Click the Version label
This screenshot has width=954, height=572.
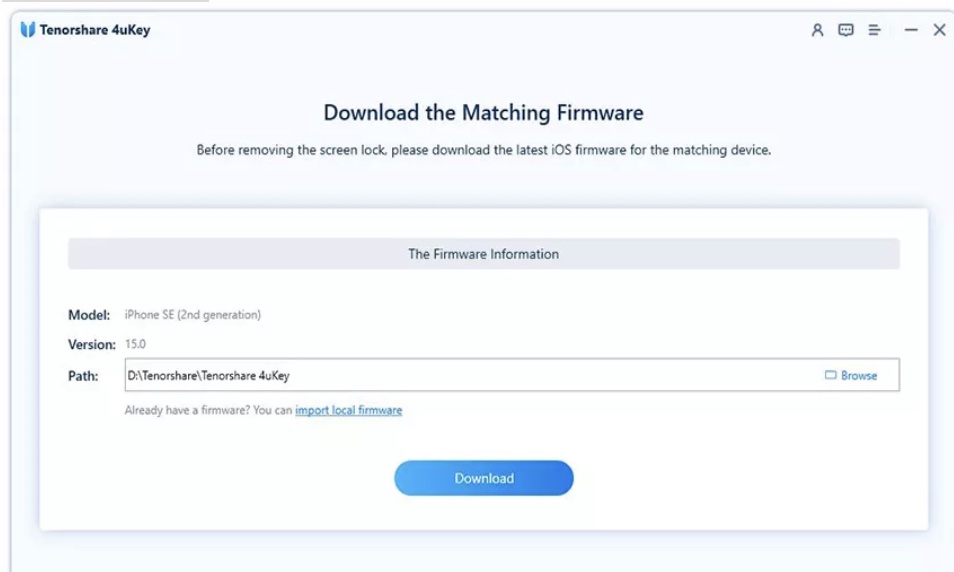tap(92, 344)
